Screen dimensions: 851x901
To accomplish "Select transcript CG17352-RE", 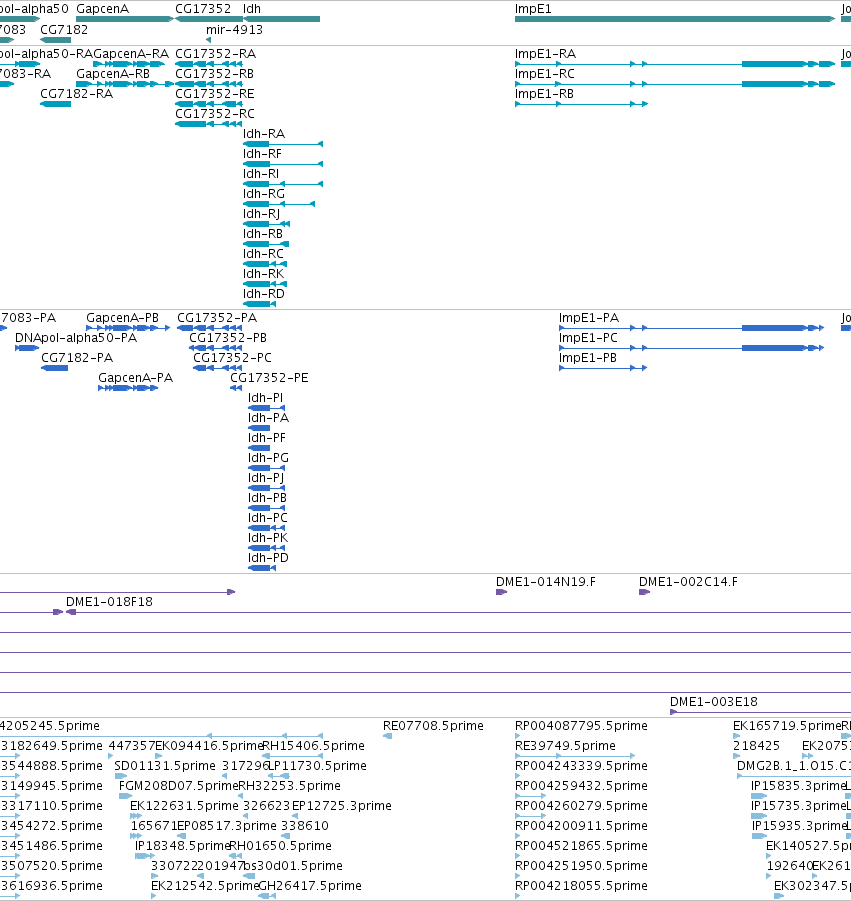I will click(x=214, y=94).
